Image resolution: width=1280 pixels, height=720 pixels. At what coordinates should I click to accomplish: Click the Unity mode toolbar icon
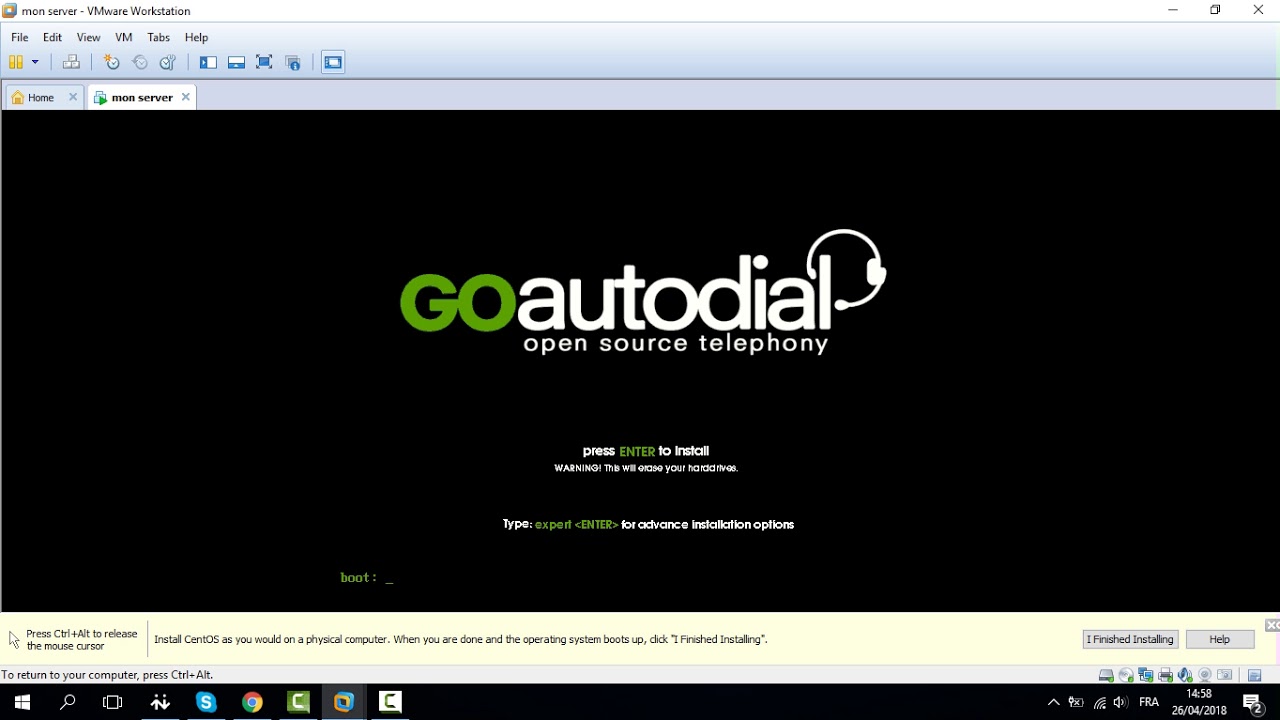tap(293, 62)
